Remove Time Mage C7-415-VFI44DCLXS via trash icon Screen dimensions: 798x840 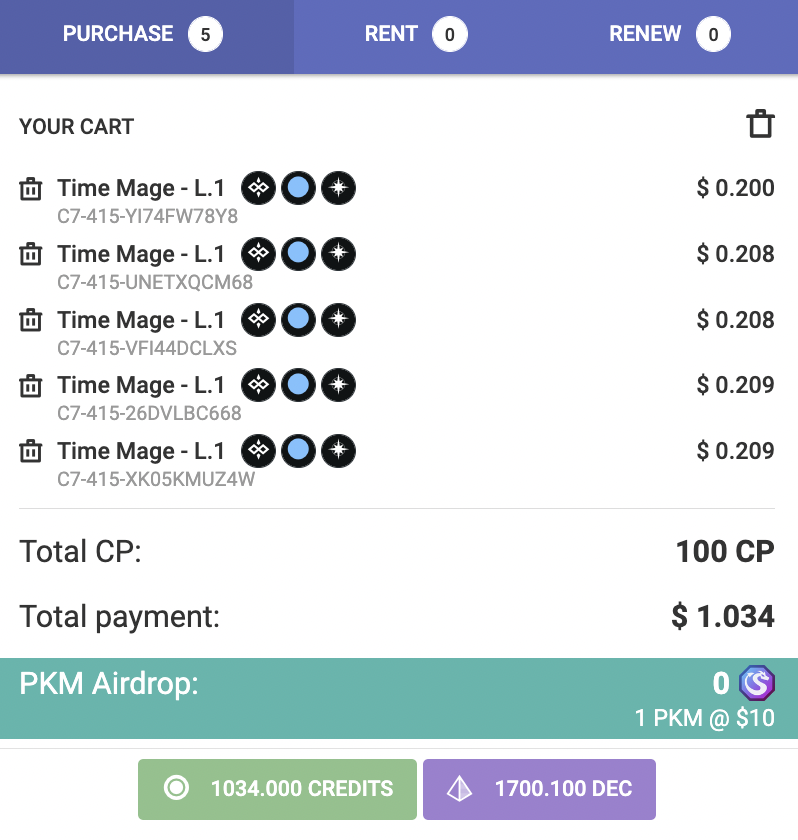31,320
